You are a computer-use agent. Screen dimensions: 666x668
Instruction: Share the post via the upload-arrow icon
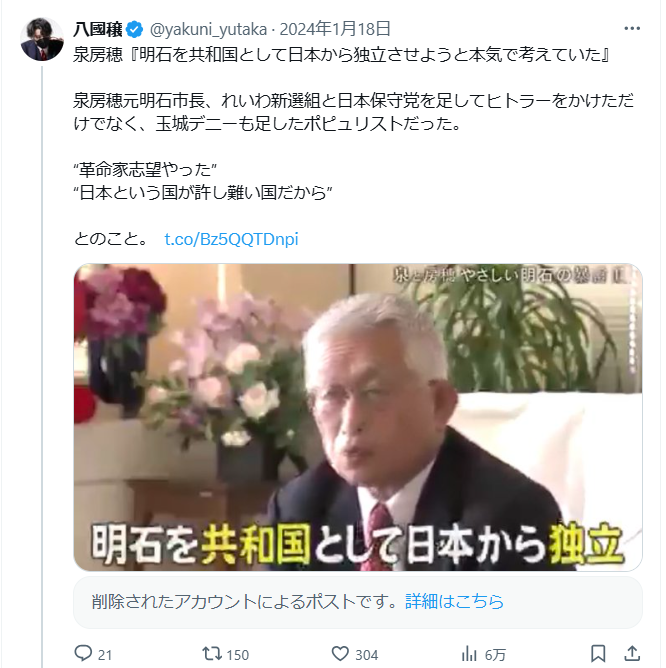tap(632, 653)
